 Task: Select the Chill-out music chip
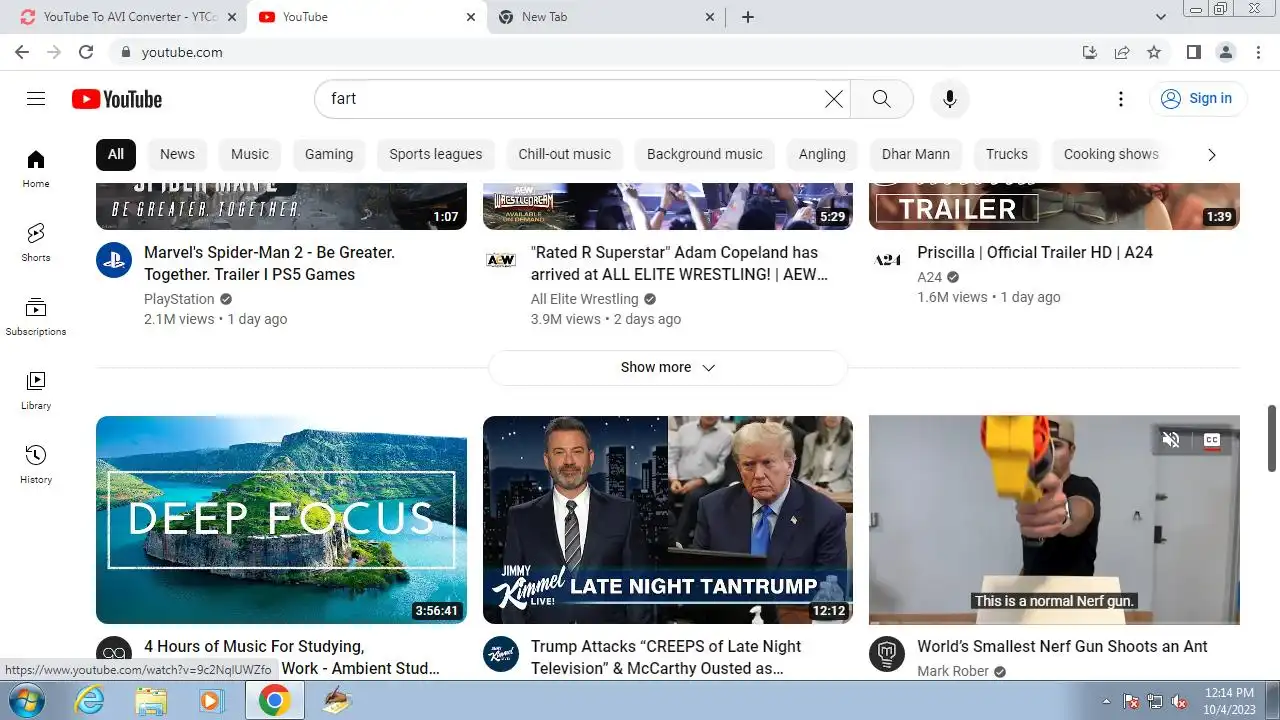pos(565,154)
